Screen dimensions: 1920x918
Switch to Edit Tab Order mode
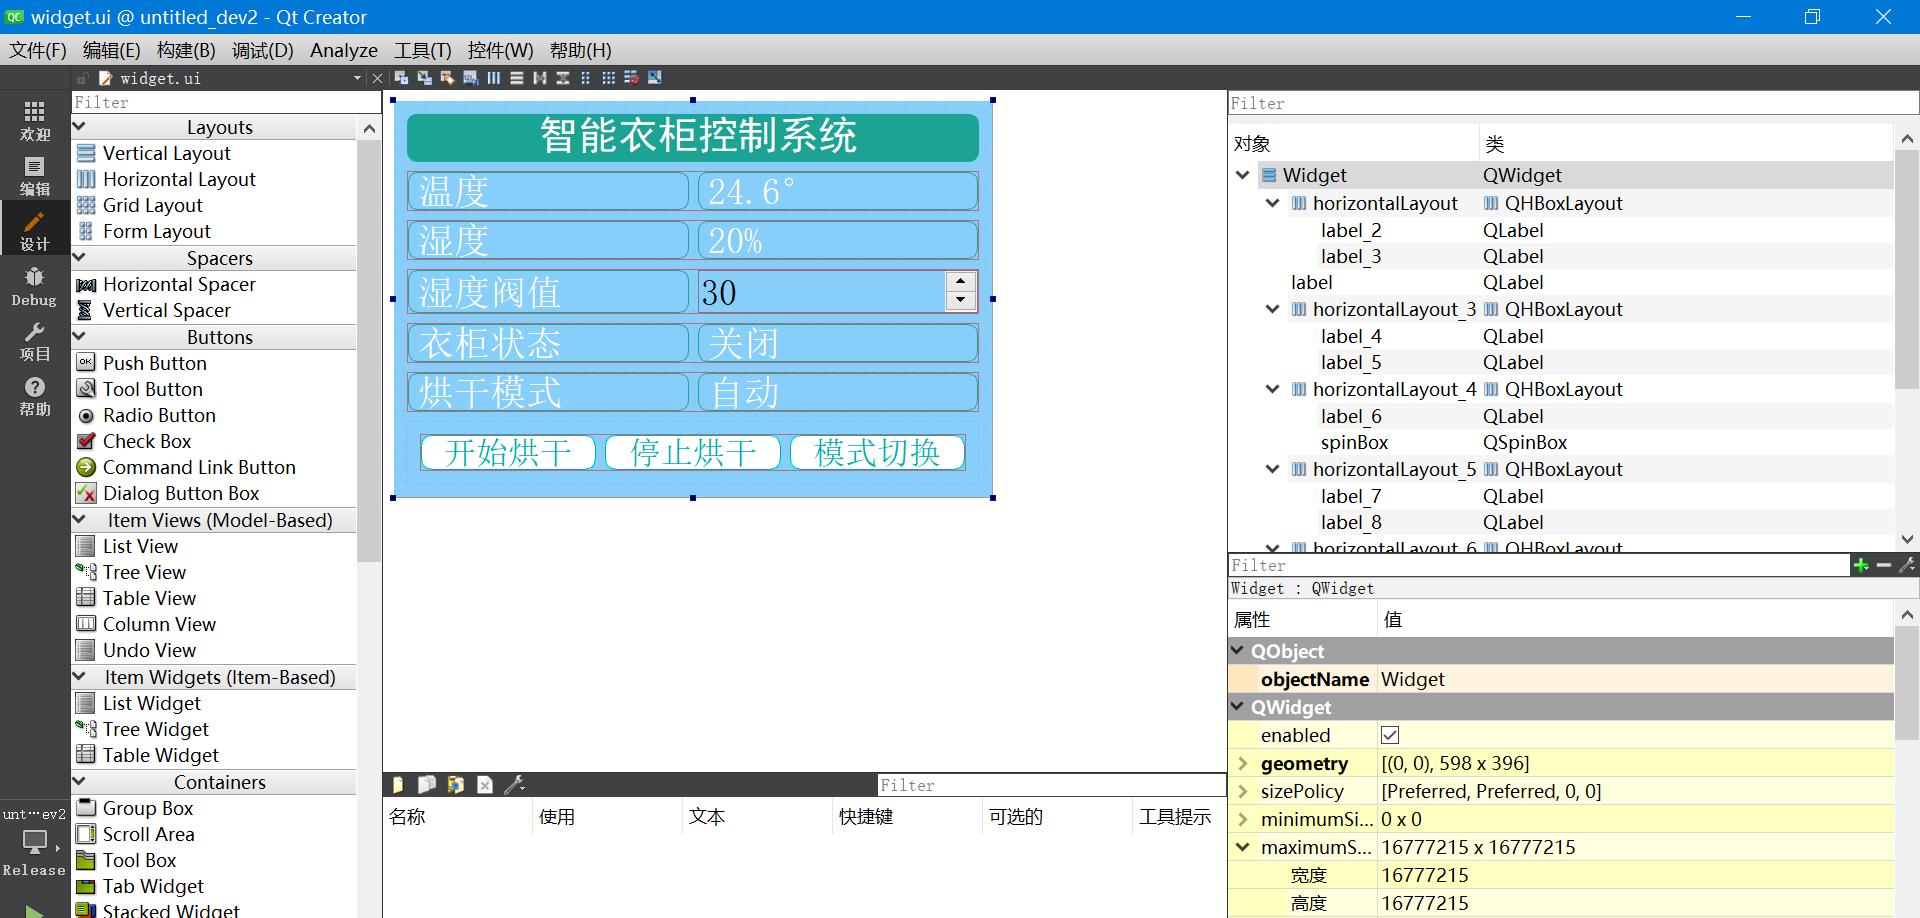tap(470, 77)
